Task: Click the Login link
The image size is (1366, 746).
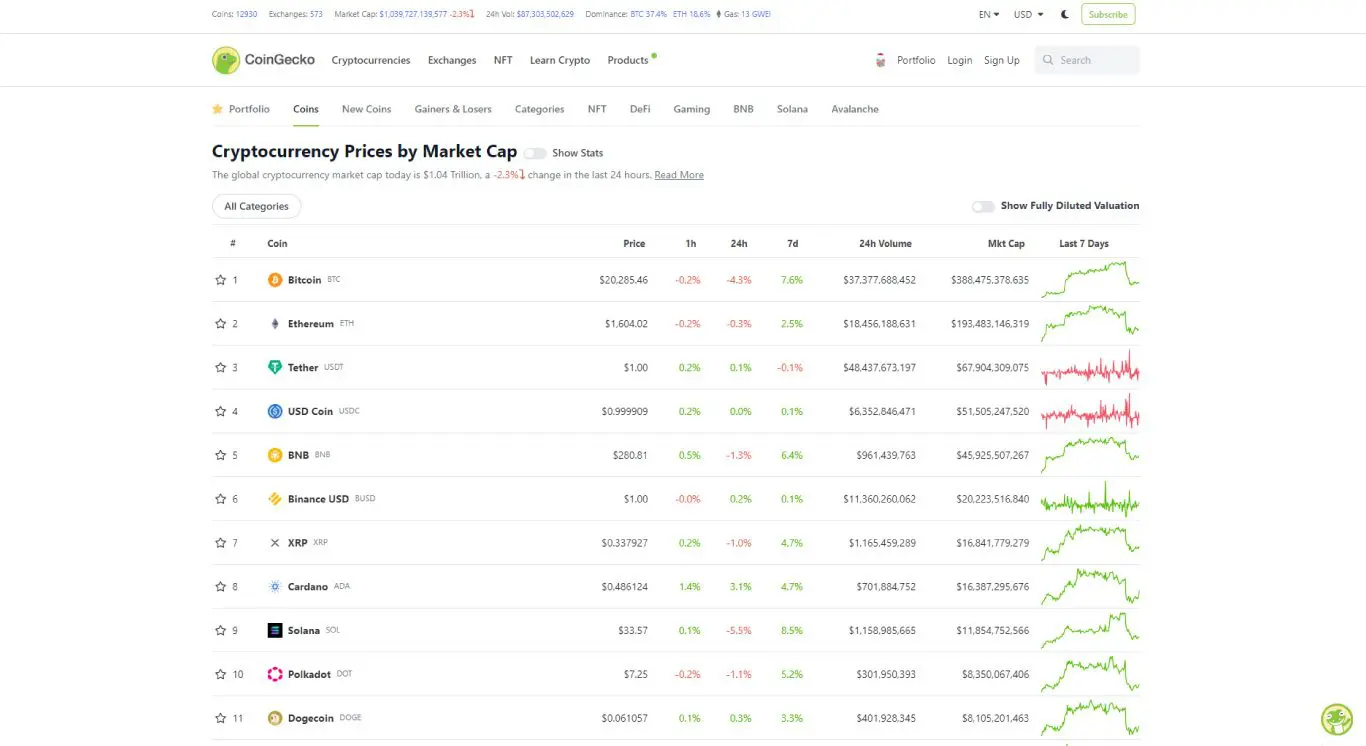Action: [960, 60]
